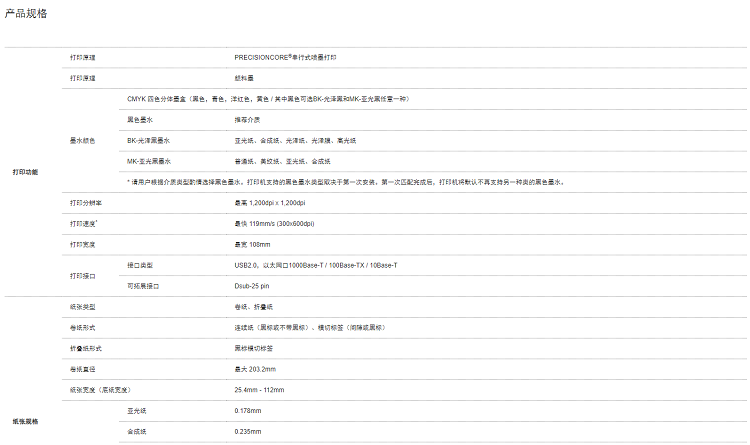Select the 黑标模切标签 value
The width and height of the screenshot is (750, 445).
pos(254,348)
